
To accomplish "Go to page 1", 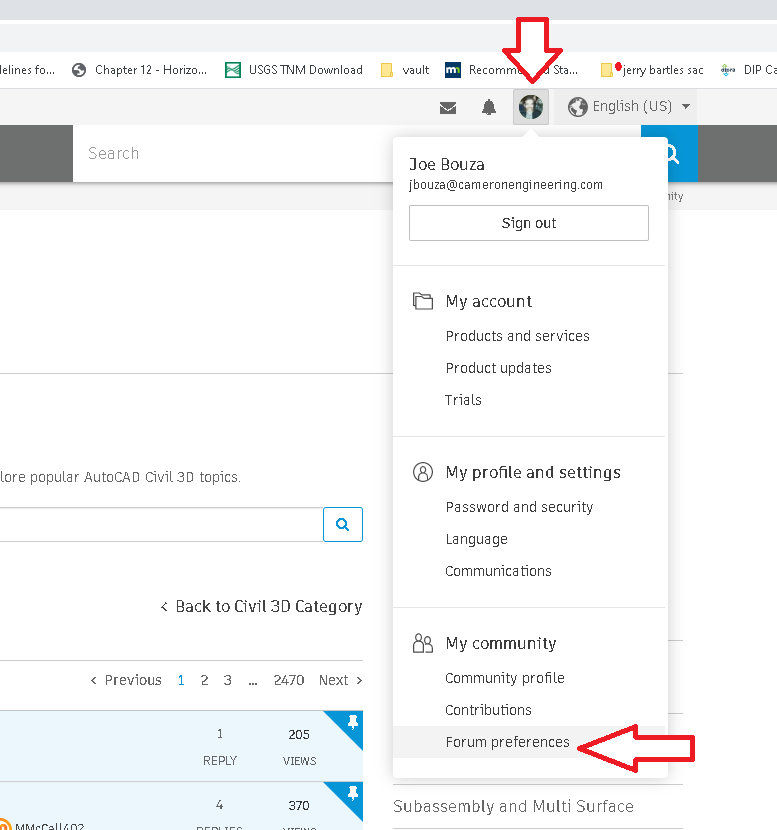I will coord(181,680).
